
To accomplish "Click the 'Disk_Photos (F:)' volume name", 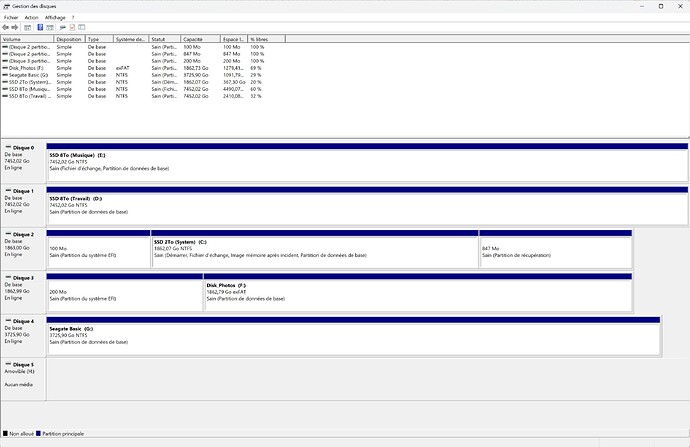I will [x=26, y=68].
